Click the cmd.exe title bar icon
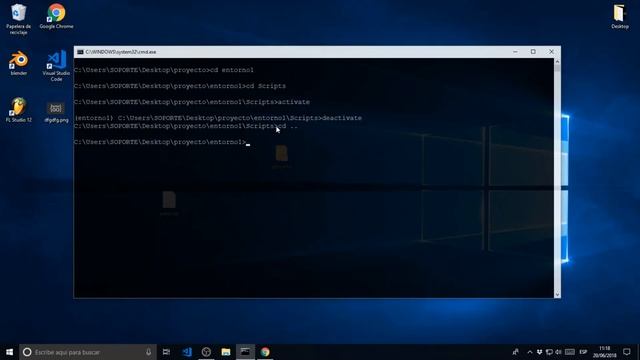The height and width of the screenshot is (360, 640). 80,52
